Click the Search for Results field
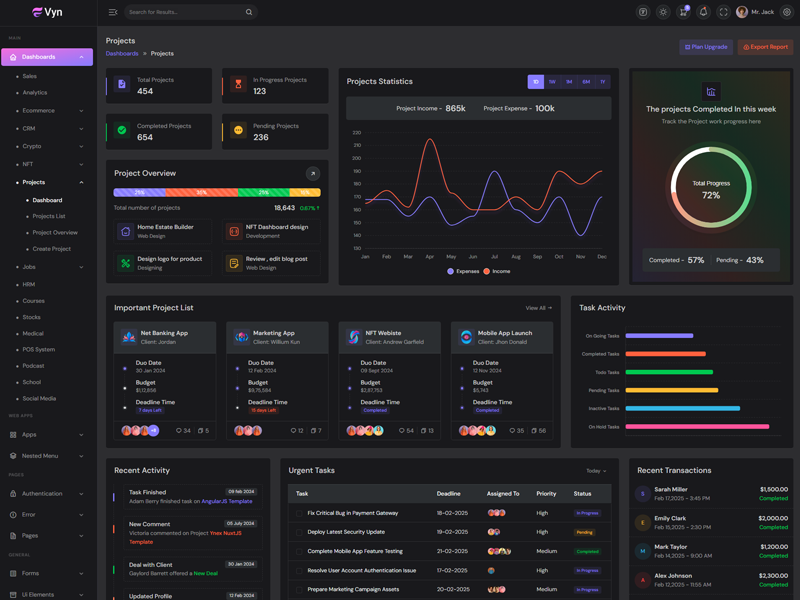Screen dimensions: 800x600 185,12
